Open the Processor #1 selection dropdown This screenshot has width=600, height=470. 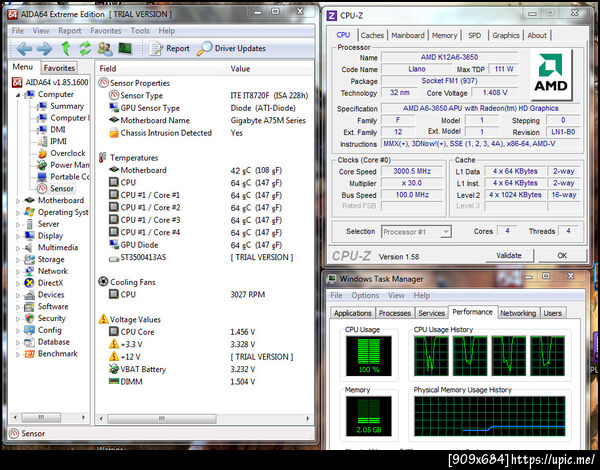coord(416,232)
